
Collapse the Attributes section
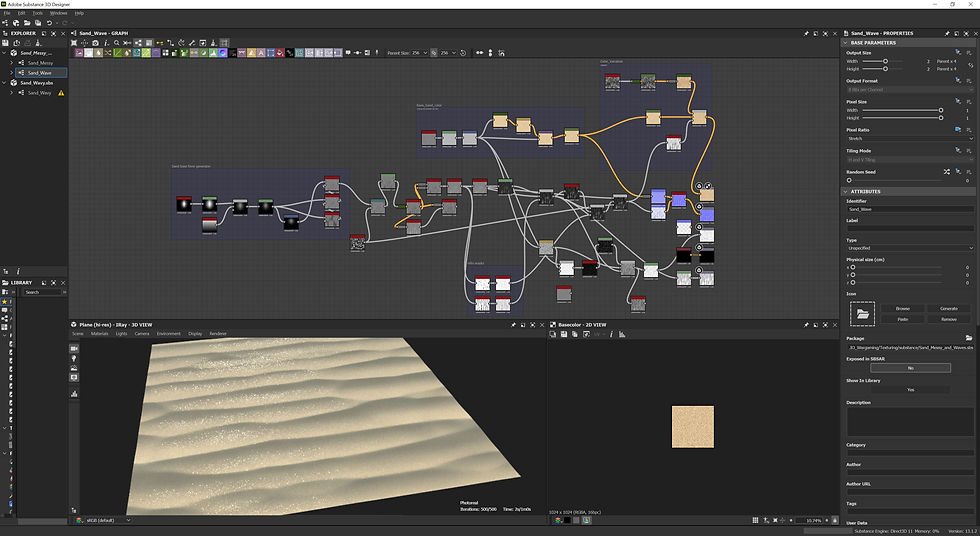[x=846, y=192]
